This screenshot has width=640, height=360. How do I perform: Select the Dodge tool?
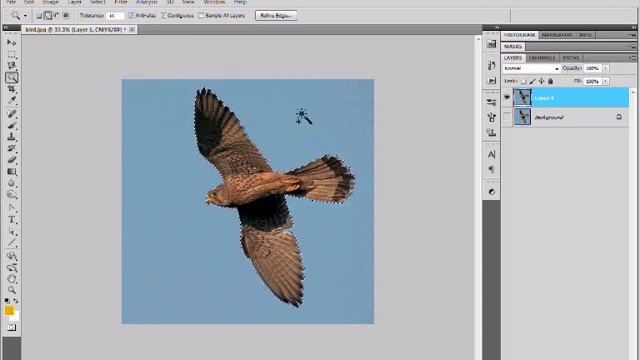tap(11, 195)
